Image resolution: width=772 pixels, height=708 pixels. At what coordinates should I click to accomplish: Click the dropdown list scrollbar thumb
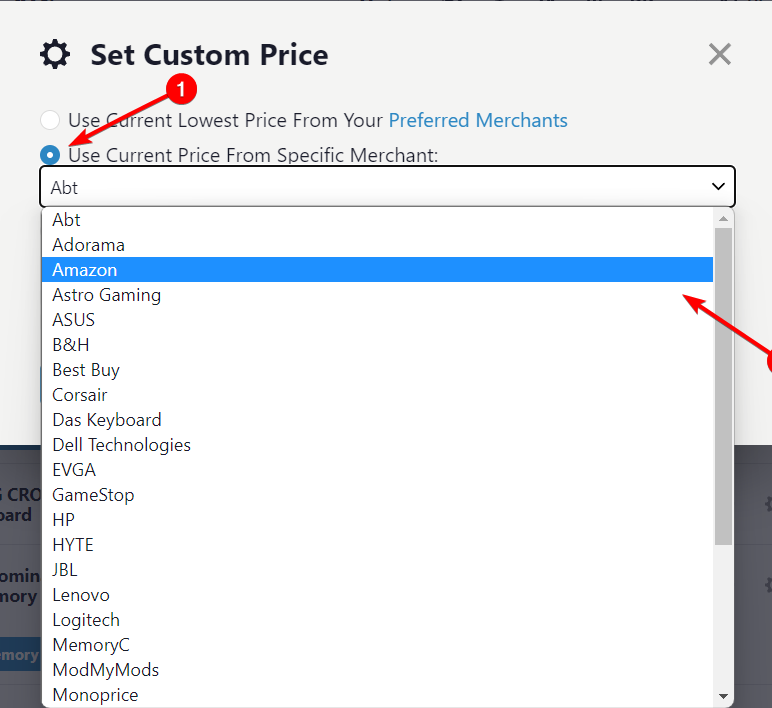(724, 385)
